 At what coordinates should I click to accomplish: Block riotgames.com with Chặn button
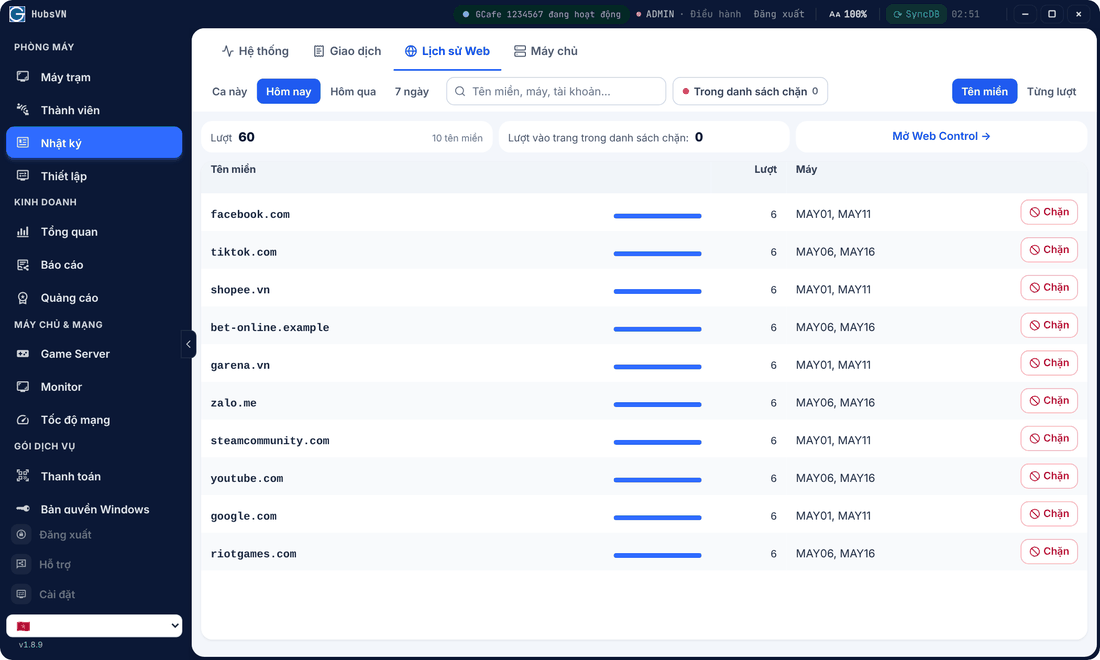pos(1049,552)
